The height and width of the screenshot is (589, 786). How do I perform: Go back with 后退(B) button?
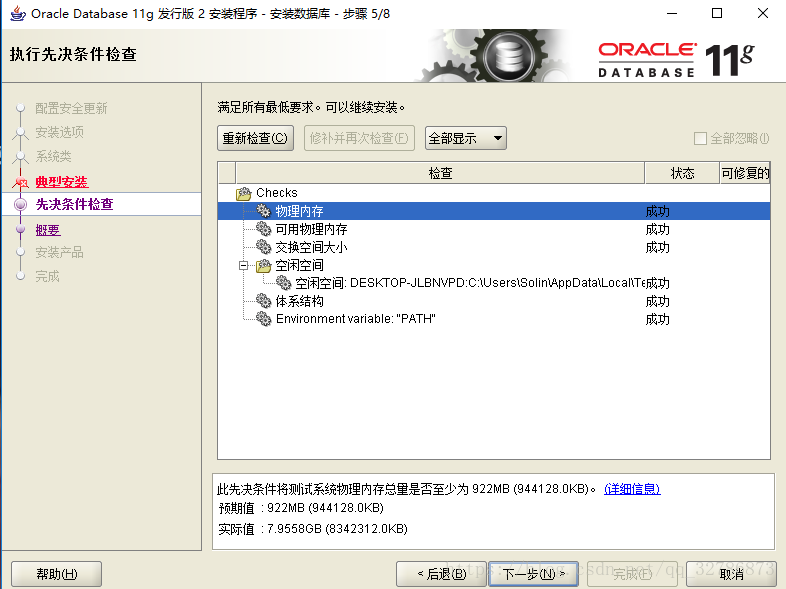(x=441, y=574)
